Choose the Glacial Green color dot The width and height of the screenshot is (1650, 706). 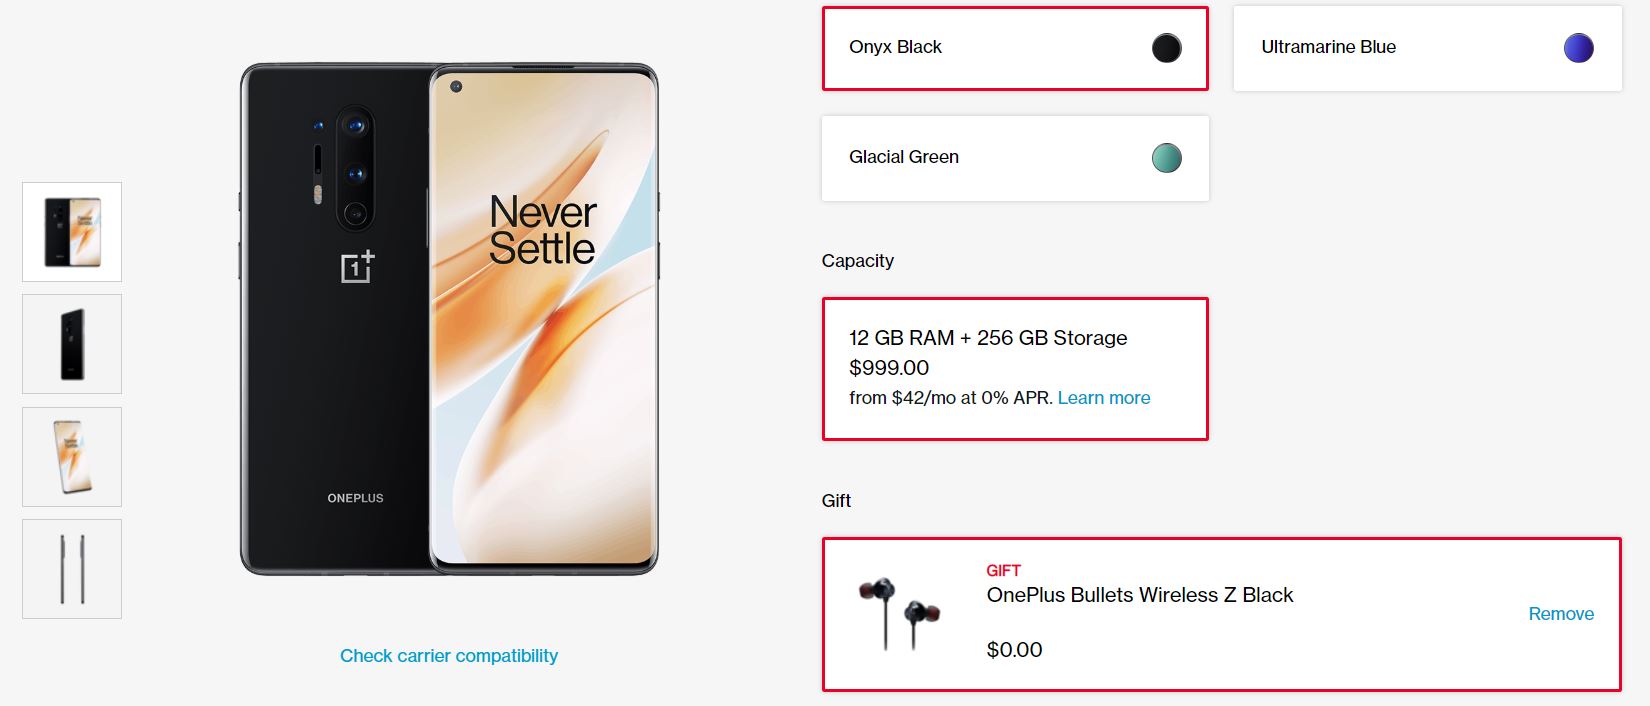(1166, 158)
